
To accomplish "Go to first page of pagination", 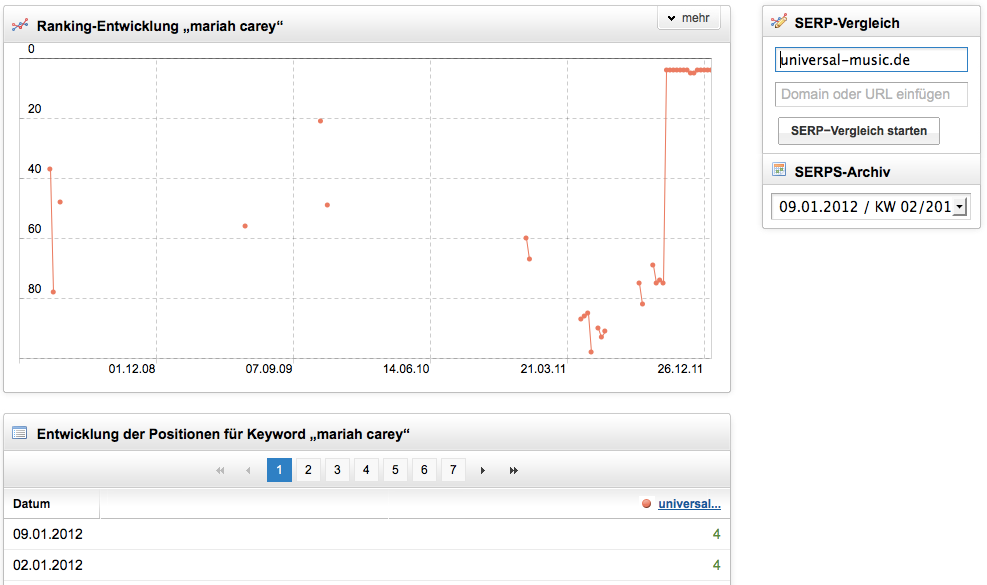I will [x=220, y=470].
